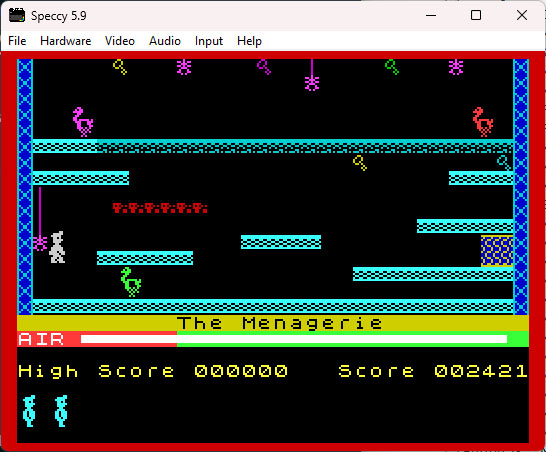546x452 pixels.
Task: Click the cyan platform directly above the exit portal
Action: (465, 226)
